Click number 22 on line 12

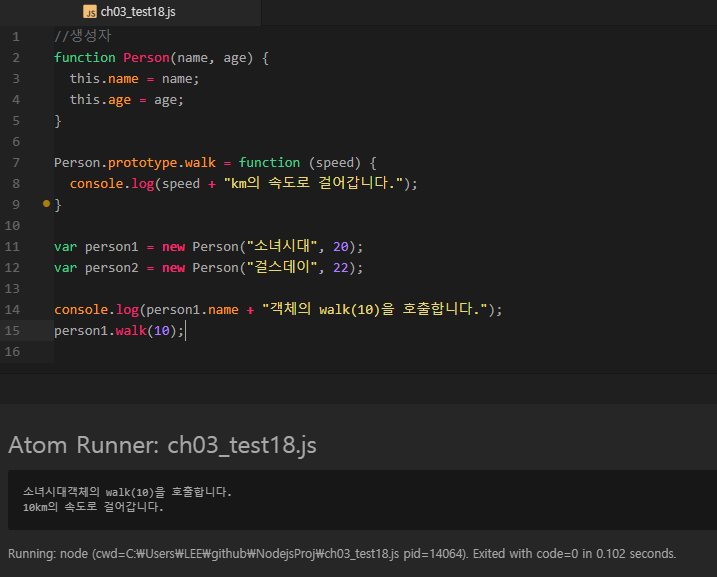click(341, 268)
